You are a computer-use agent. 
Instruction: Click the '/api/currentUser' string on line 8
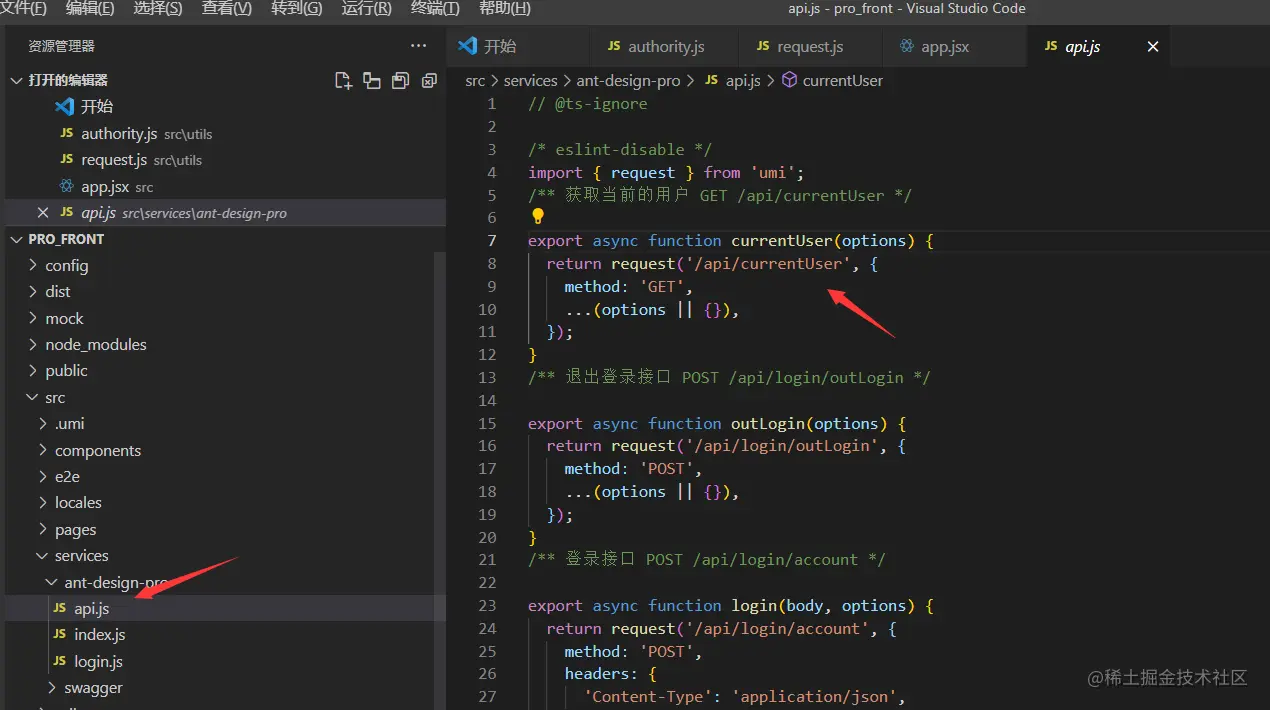coord(770,263)
